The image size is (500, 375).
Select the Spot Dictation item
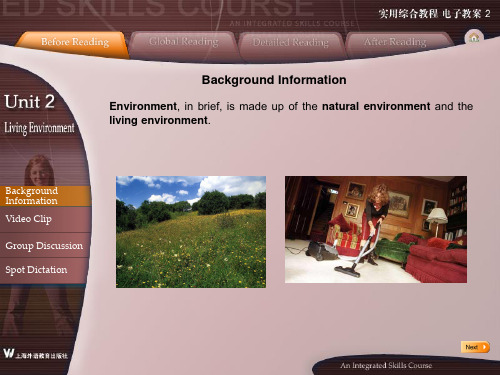click(44, 270)
